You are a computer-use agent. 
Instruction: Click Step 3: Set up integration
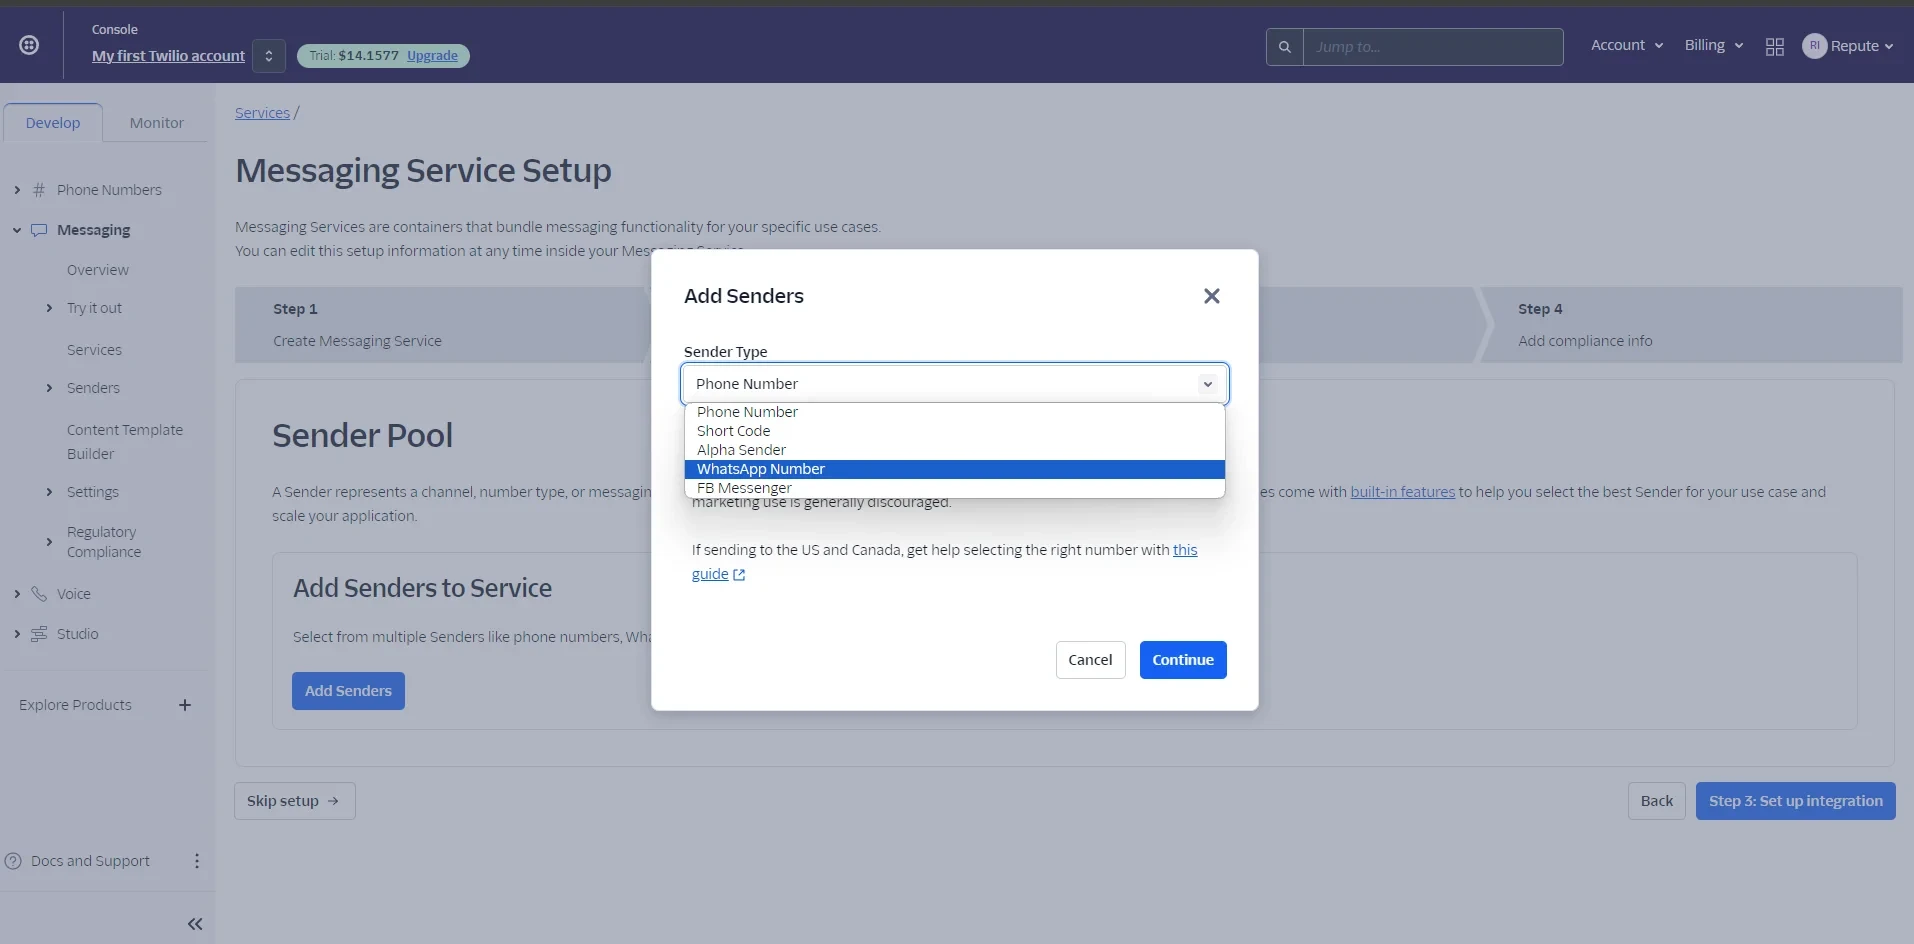click(x=1795, y=801)
